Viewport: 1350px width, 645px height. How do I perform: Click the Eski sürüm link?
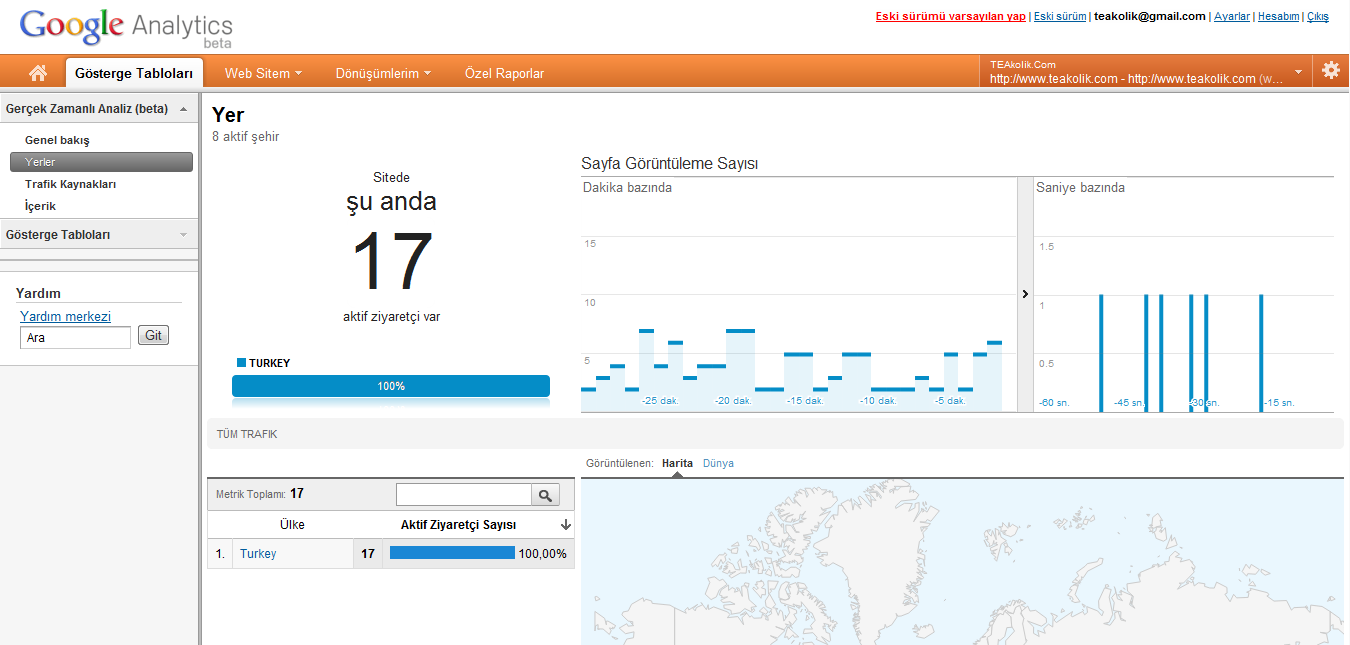tap(1060, 16)
